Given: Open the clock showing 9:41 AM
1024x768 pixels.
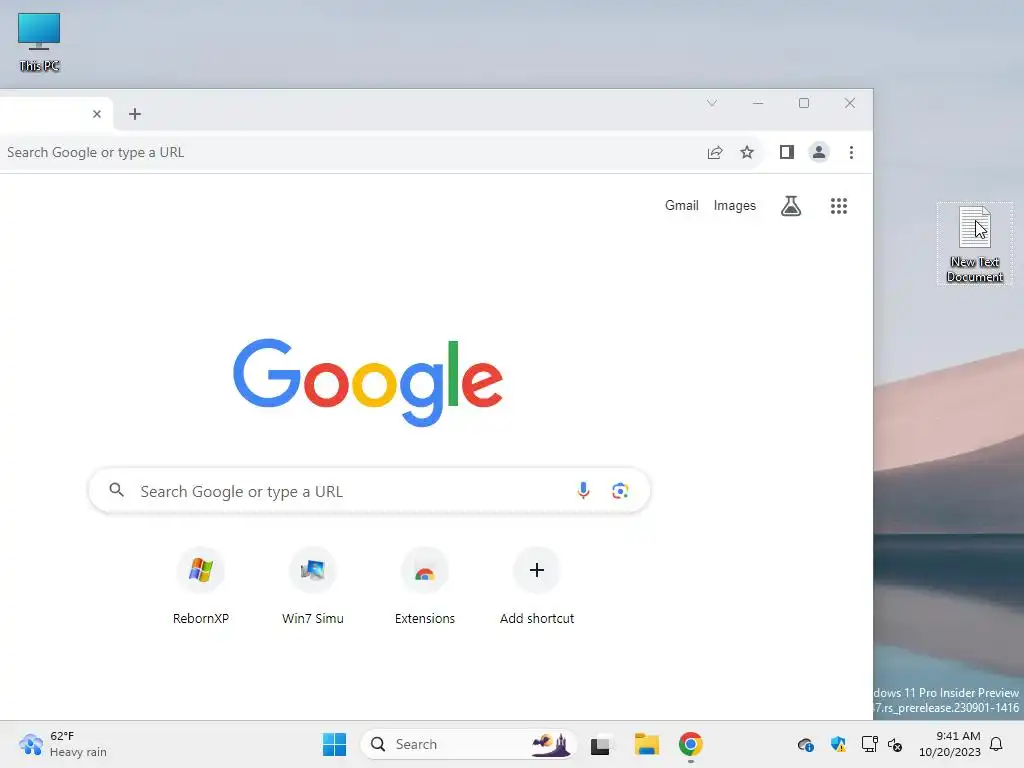Looking at the screenshot, I should click(x=950, y=744).
